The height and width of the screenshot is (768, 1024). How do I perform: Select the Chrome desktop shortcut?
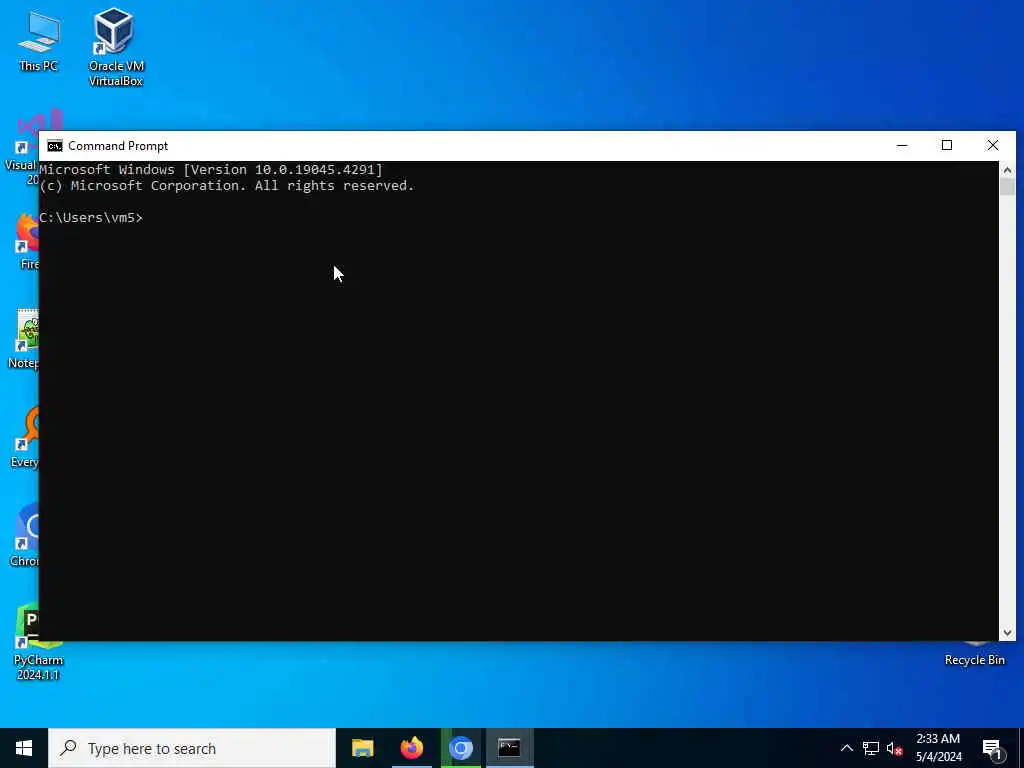(x=25, y=536)
